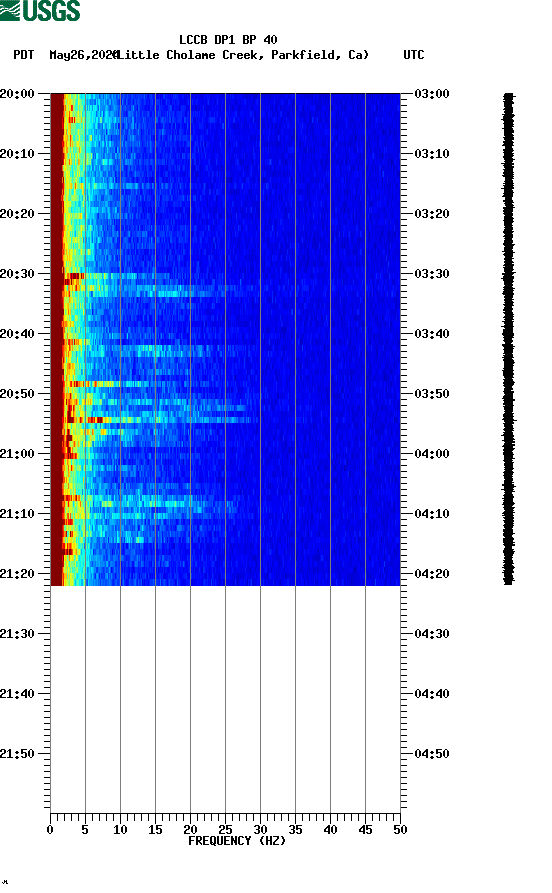The width and height of the screenshot is (552, 893).
Task: Click the '40' frequency axis label
Action: 330,830
